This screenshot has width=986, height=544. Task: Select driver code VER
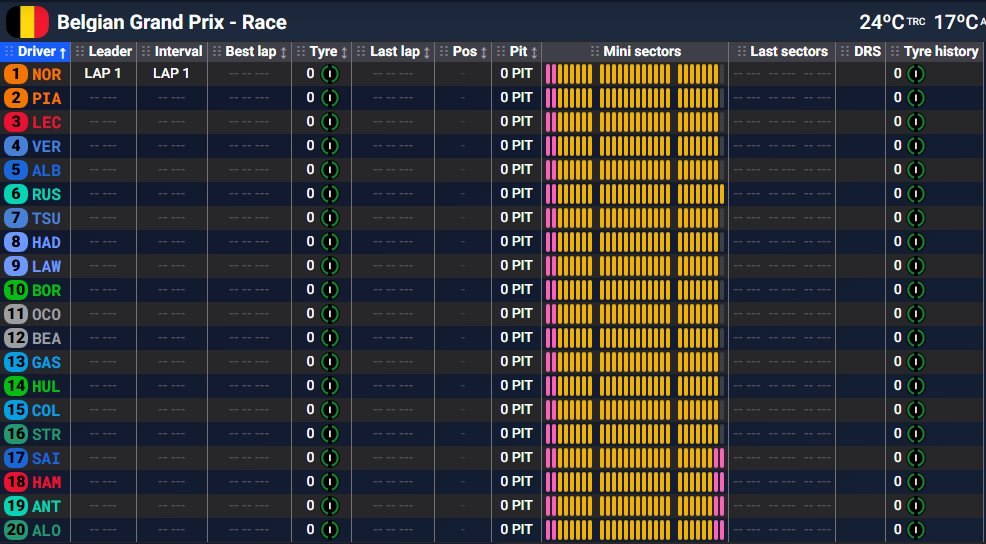click(47, 147)
